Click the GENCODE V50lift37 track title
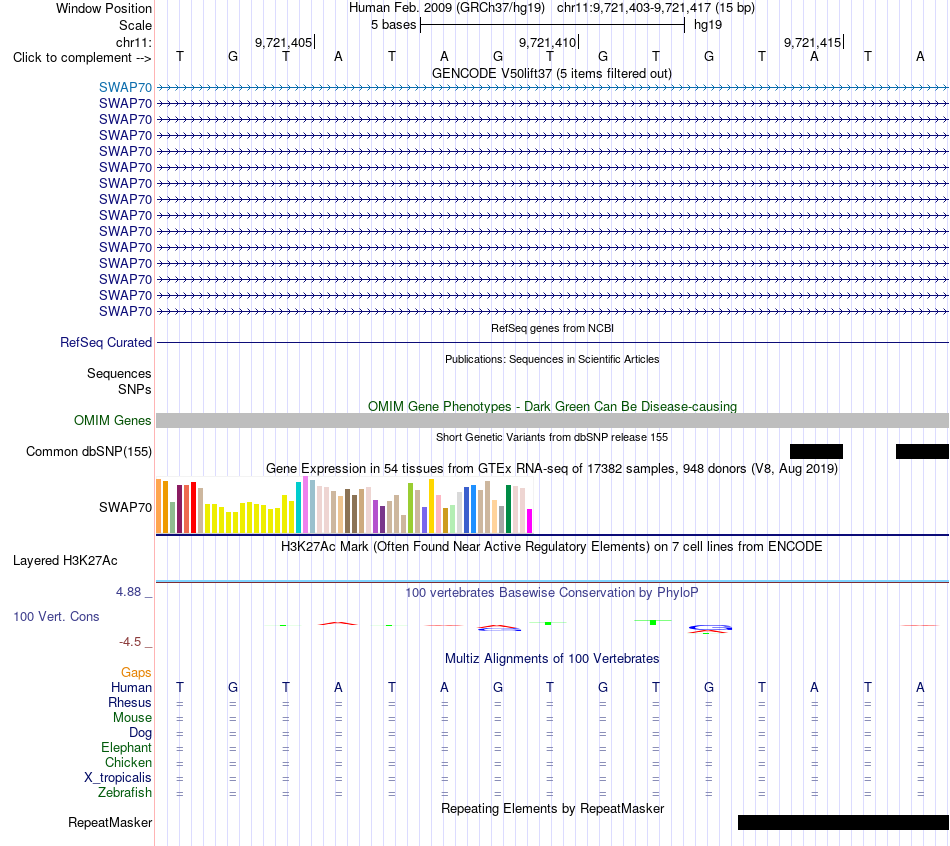The height and width of the screenshot is (846, 950). 552,73
